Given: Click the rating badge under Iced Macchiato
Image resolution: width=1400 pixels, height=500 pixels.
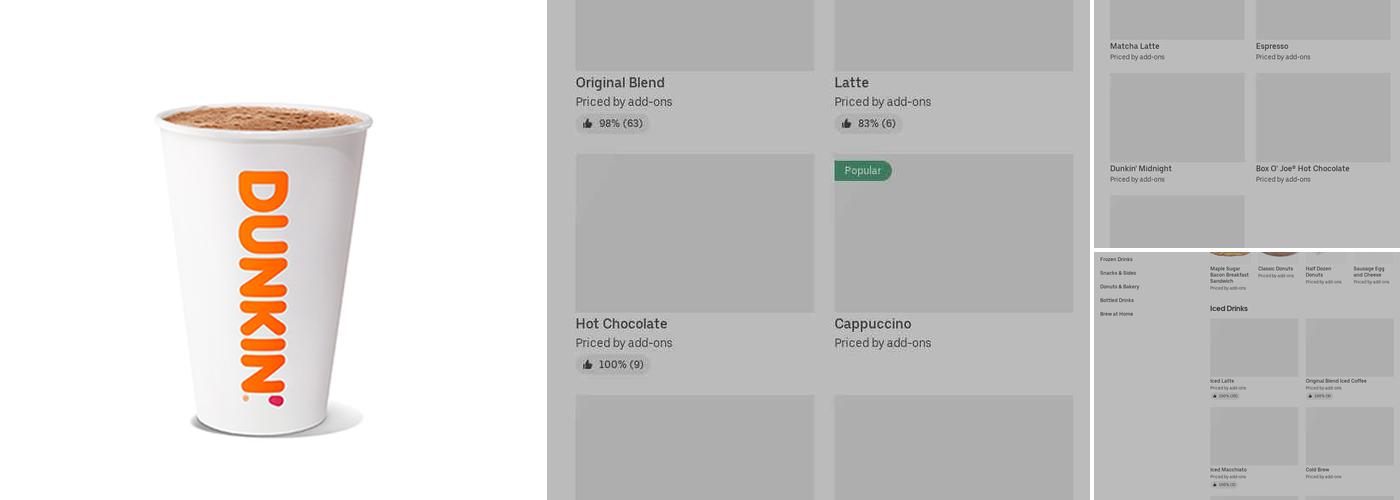Looking at the screenshot, I should 1224,484.
